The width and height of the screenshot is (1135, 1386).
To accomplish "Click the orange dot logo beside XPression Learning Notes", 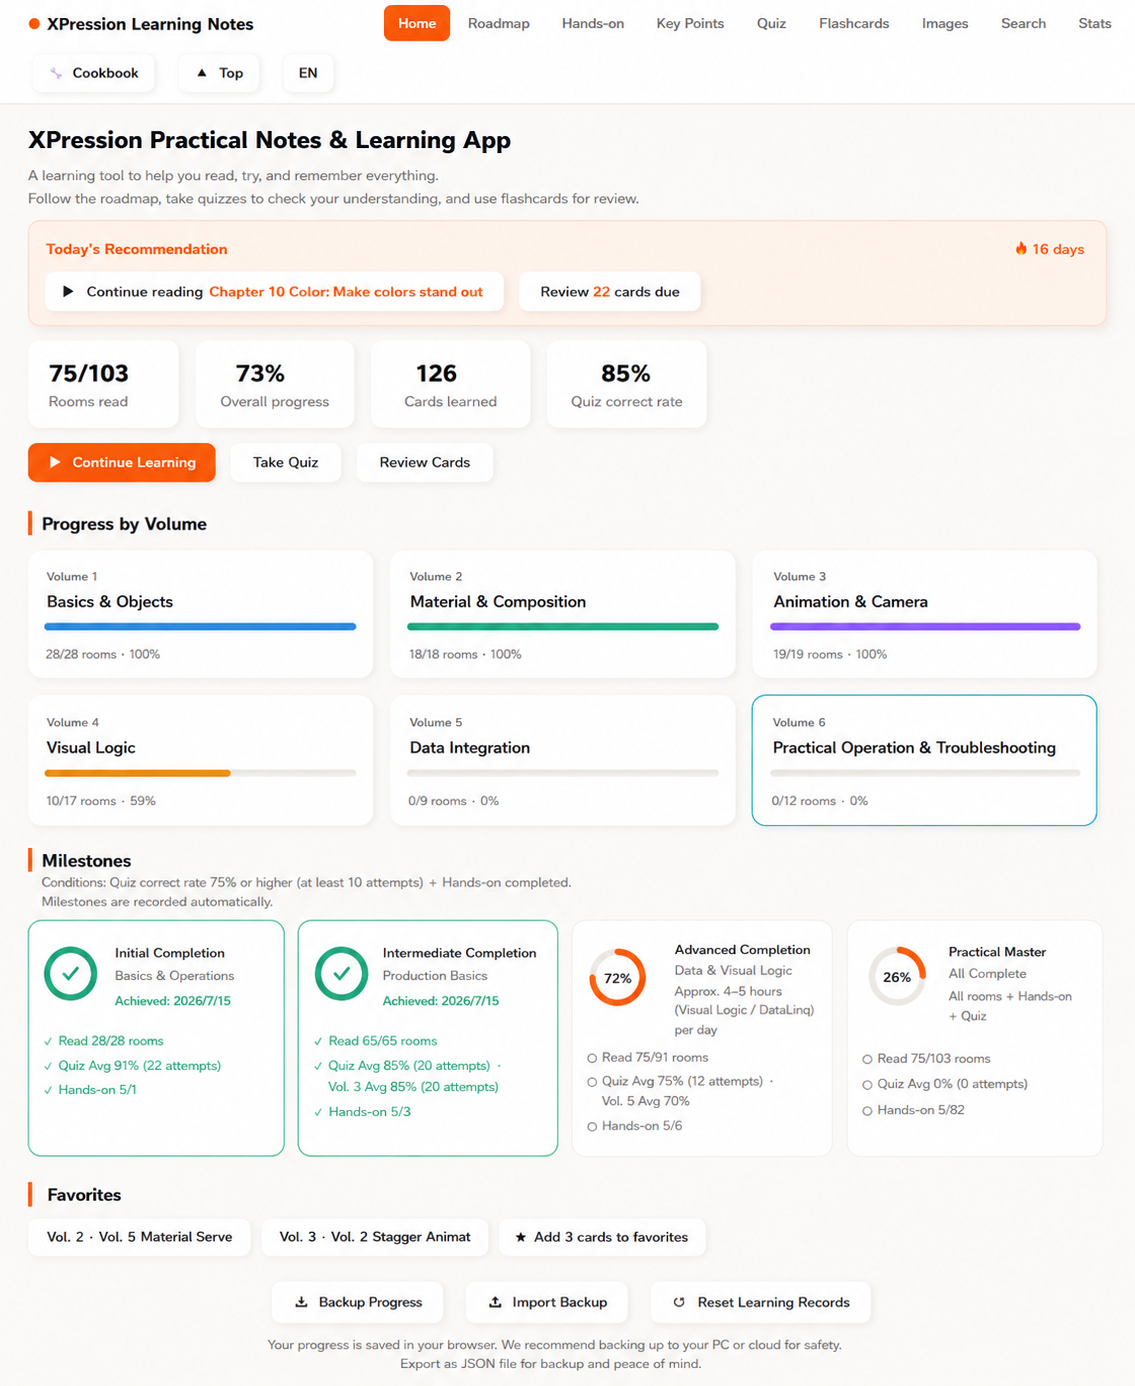I will point(34,24).
